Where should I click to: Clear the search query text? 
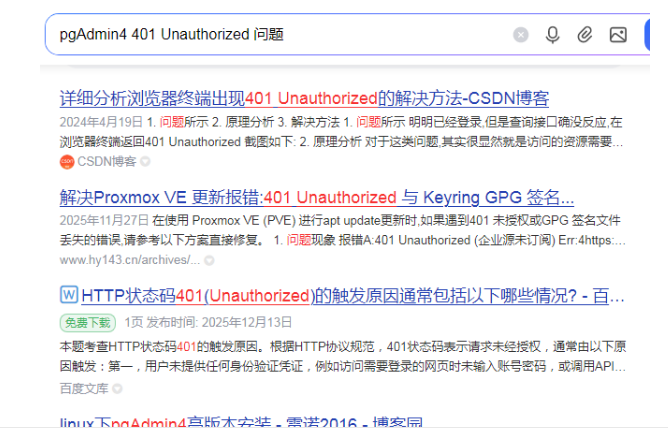tap(520, 35)
